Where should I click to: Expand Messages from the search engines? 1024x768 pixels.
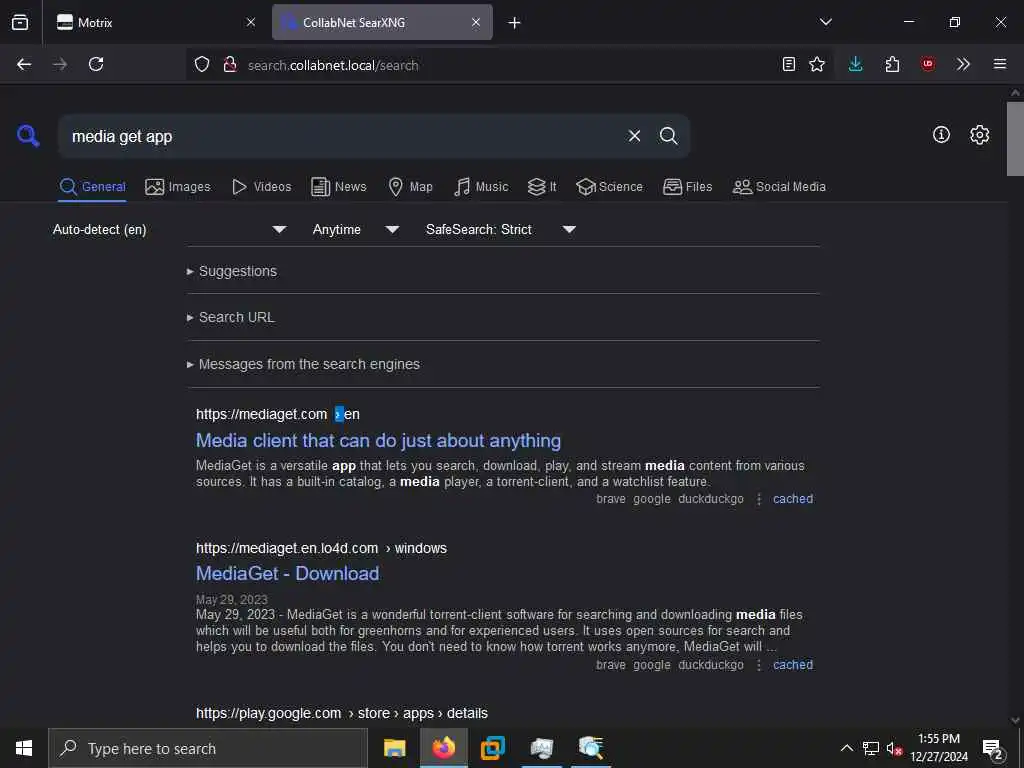coord(303,364)
